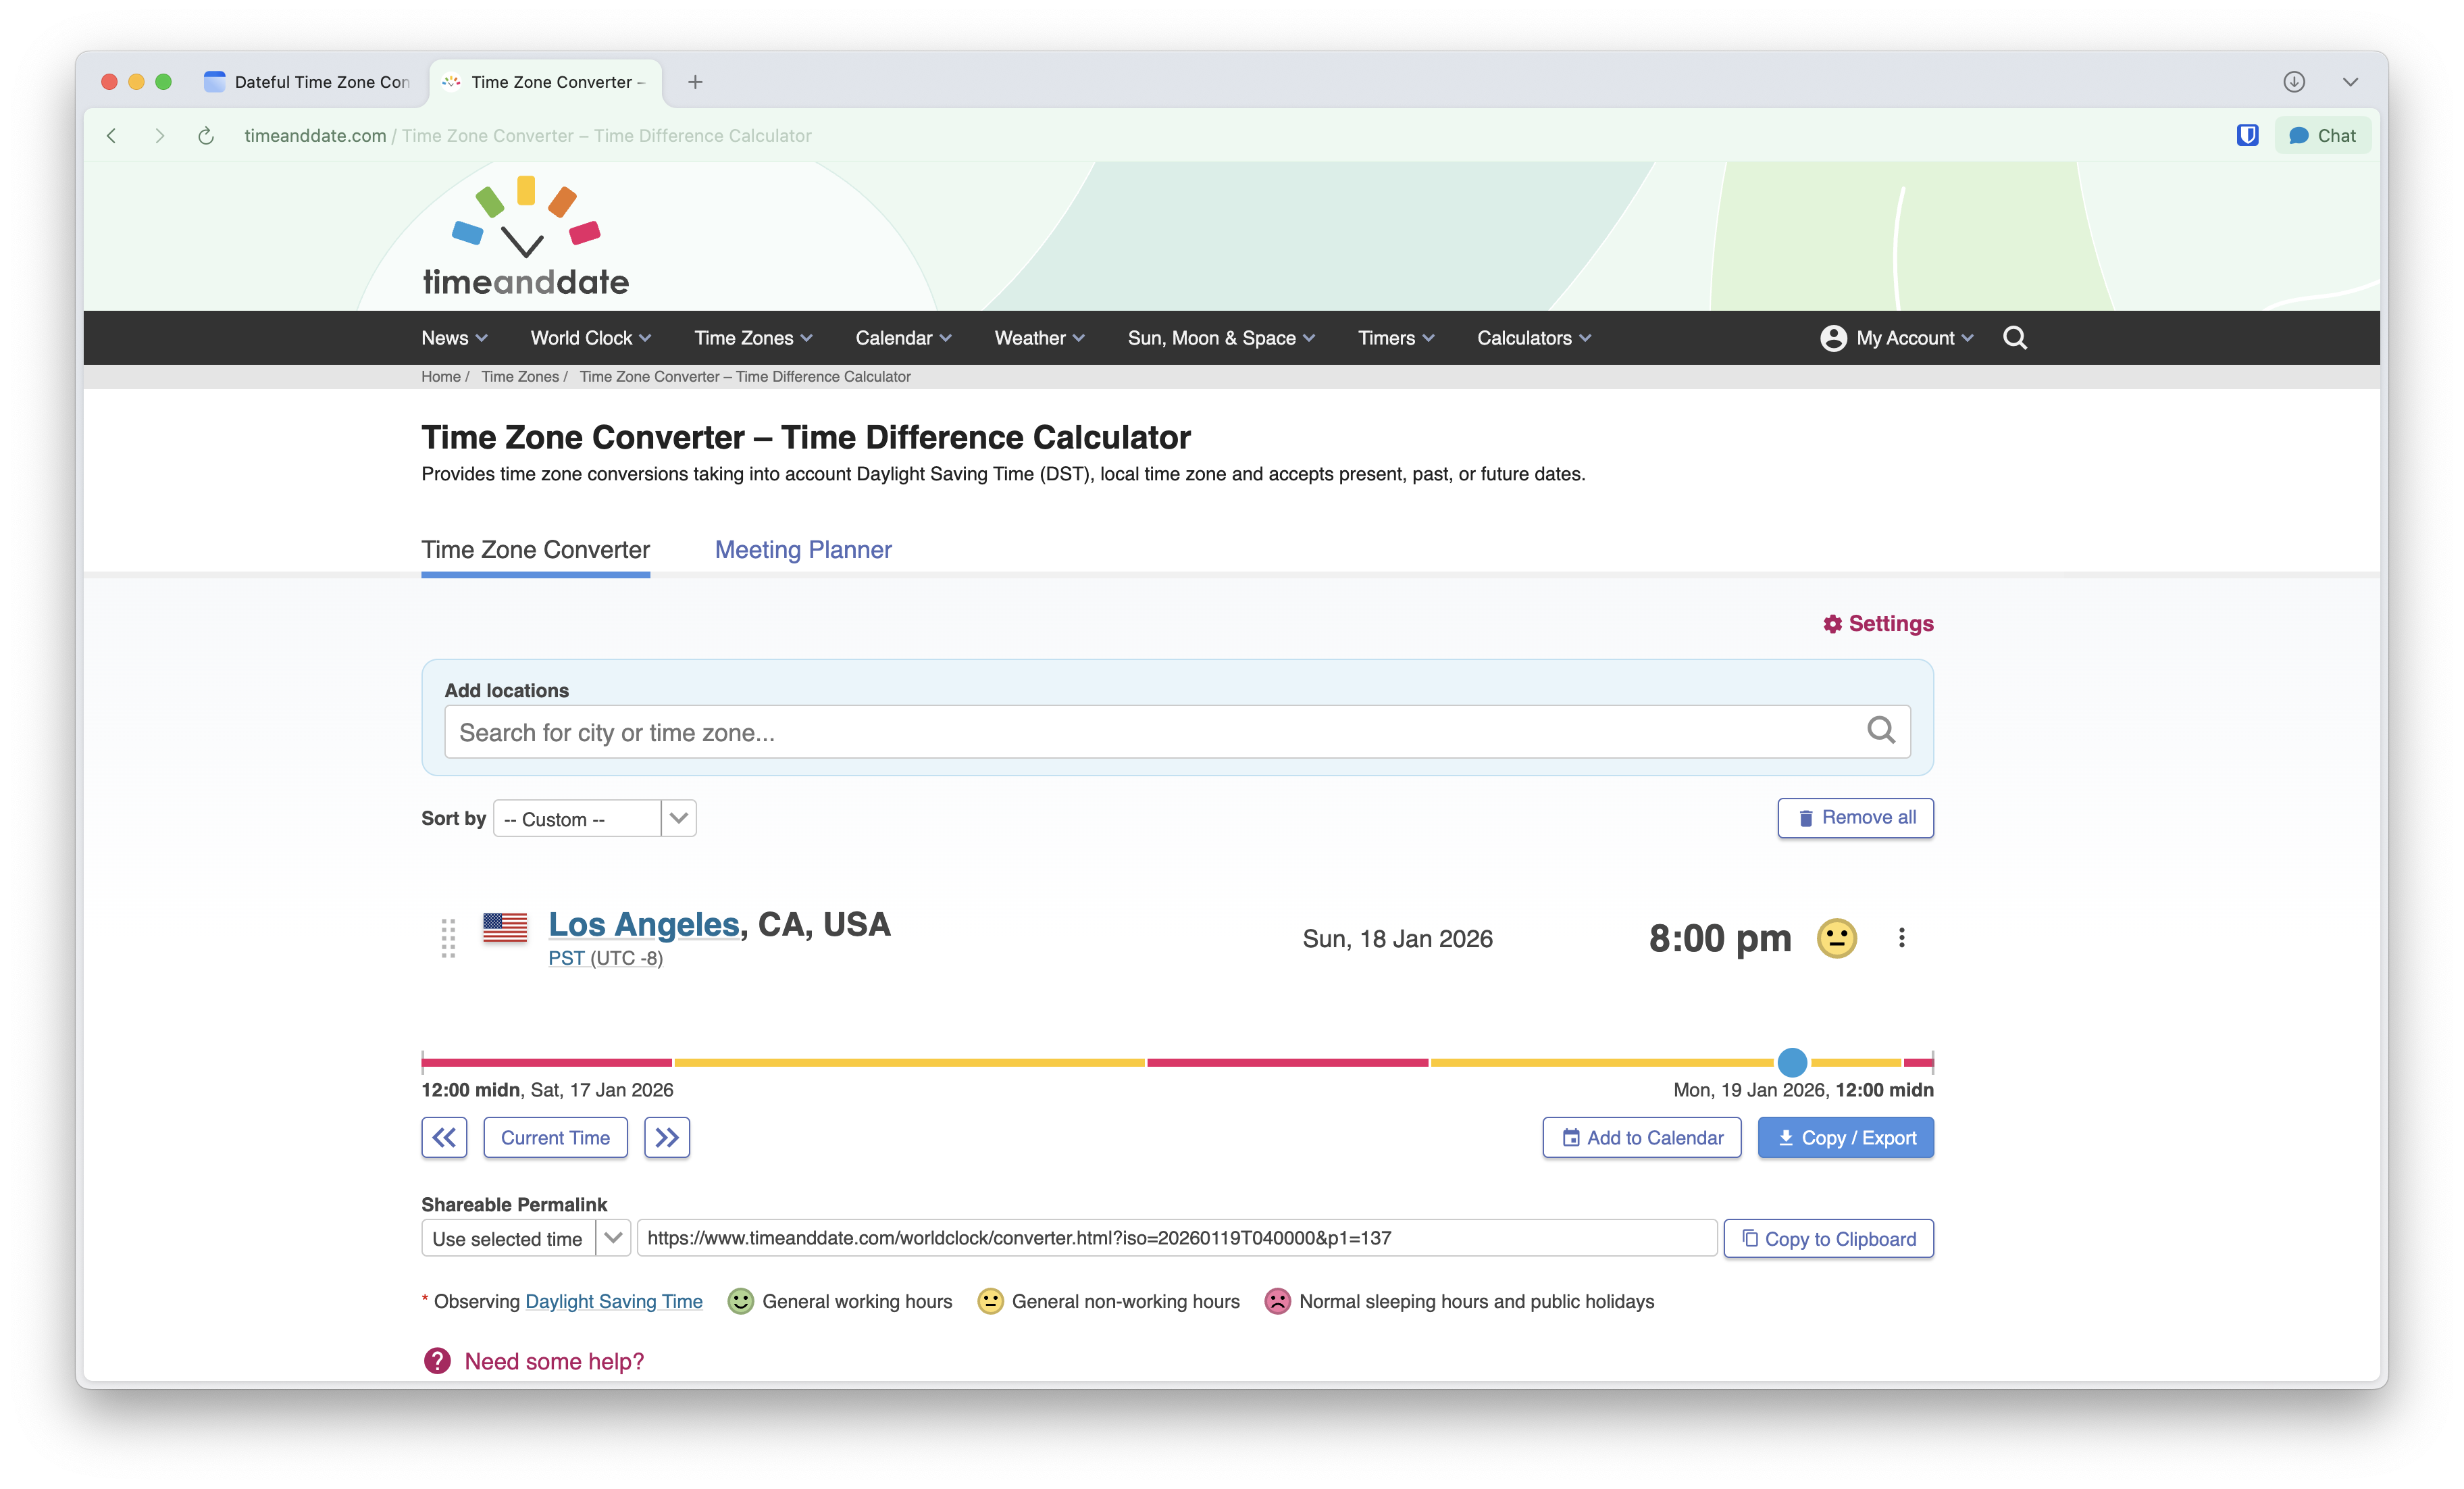Switch to the Meeting Planner tab
Viewport: 2464px width, 1489px height.
(803, 550)
